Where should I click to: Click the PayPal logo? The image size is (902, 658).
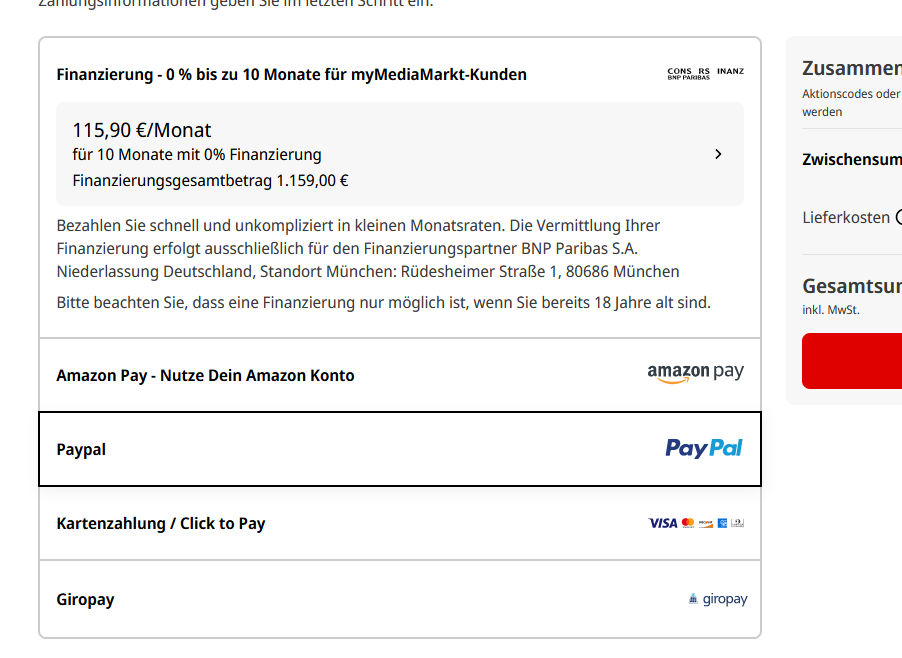(704, 449)
